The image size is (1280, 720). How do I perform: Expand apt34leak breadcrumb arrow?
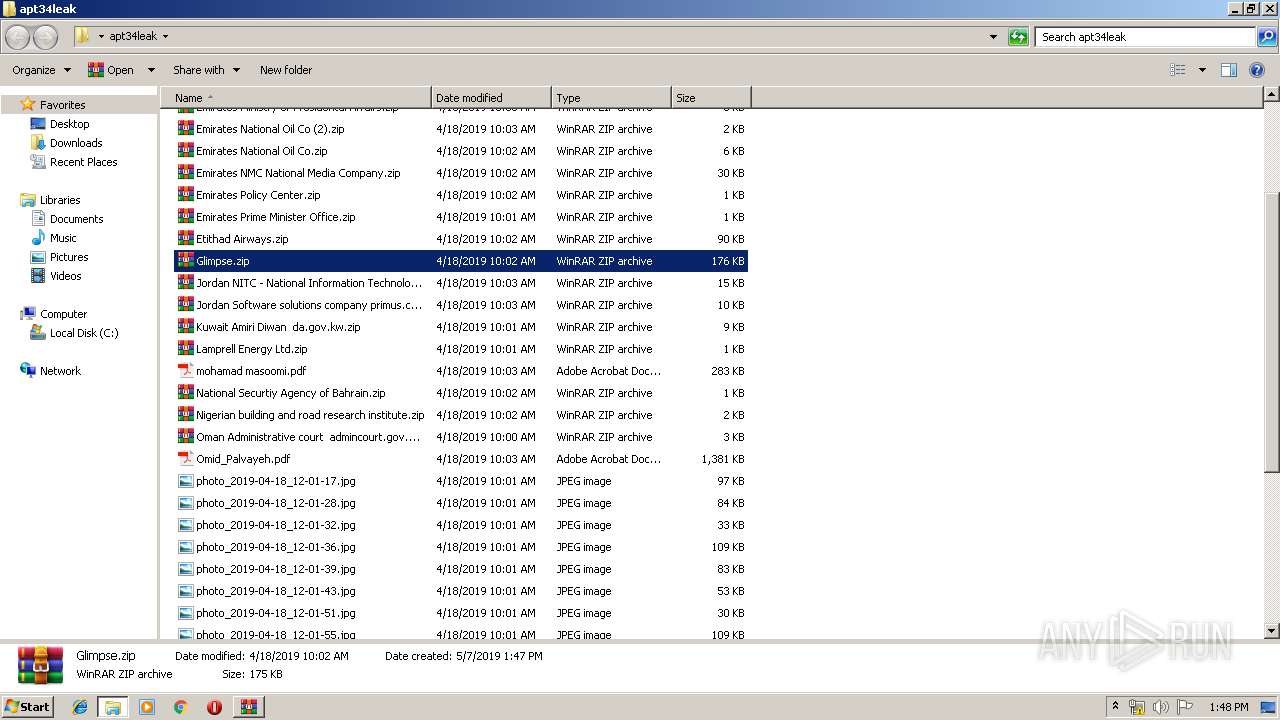[x=165, y=36]
